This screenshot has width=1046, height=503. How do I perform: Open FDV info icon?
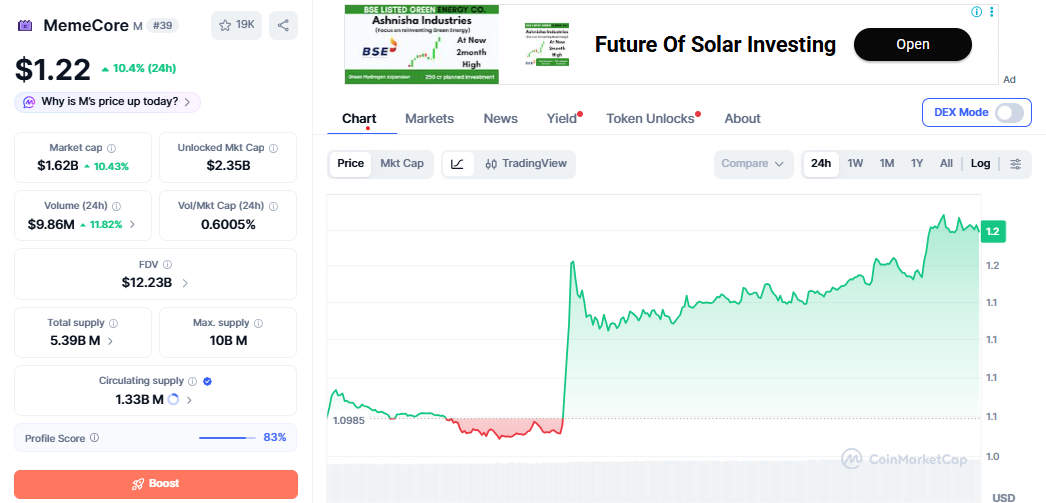(x=167, y=264)
